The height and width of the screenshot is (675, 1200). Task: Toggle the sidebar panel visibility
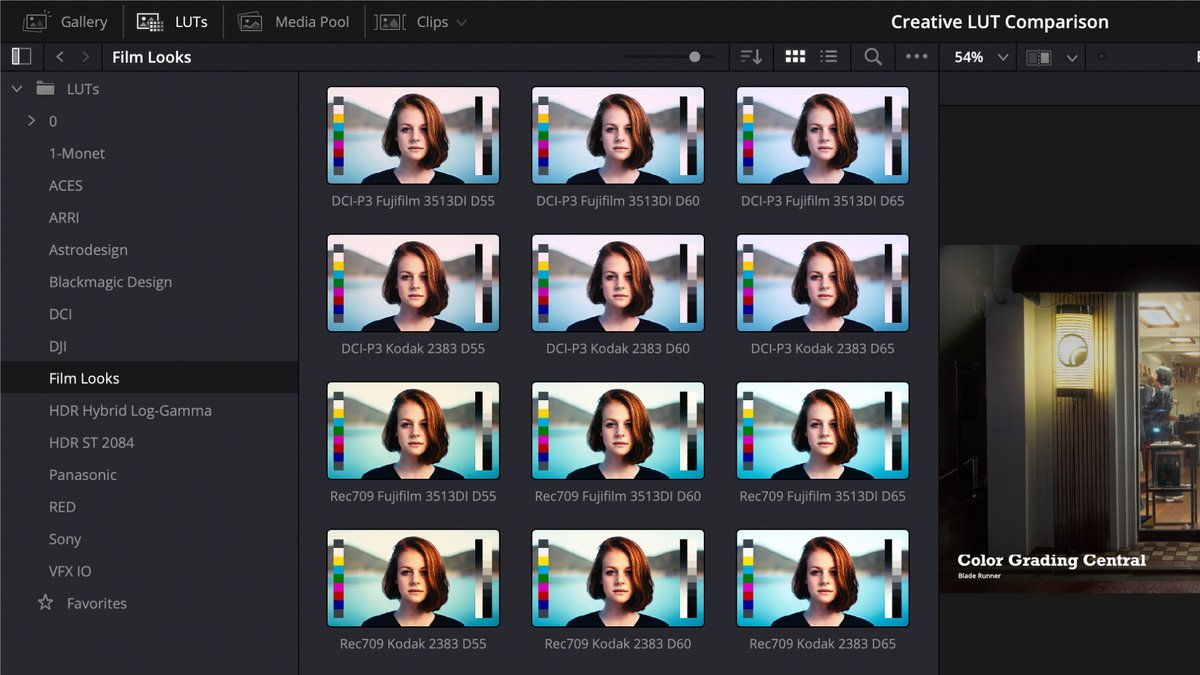[21, 56]
